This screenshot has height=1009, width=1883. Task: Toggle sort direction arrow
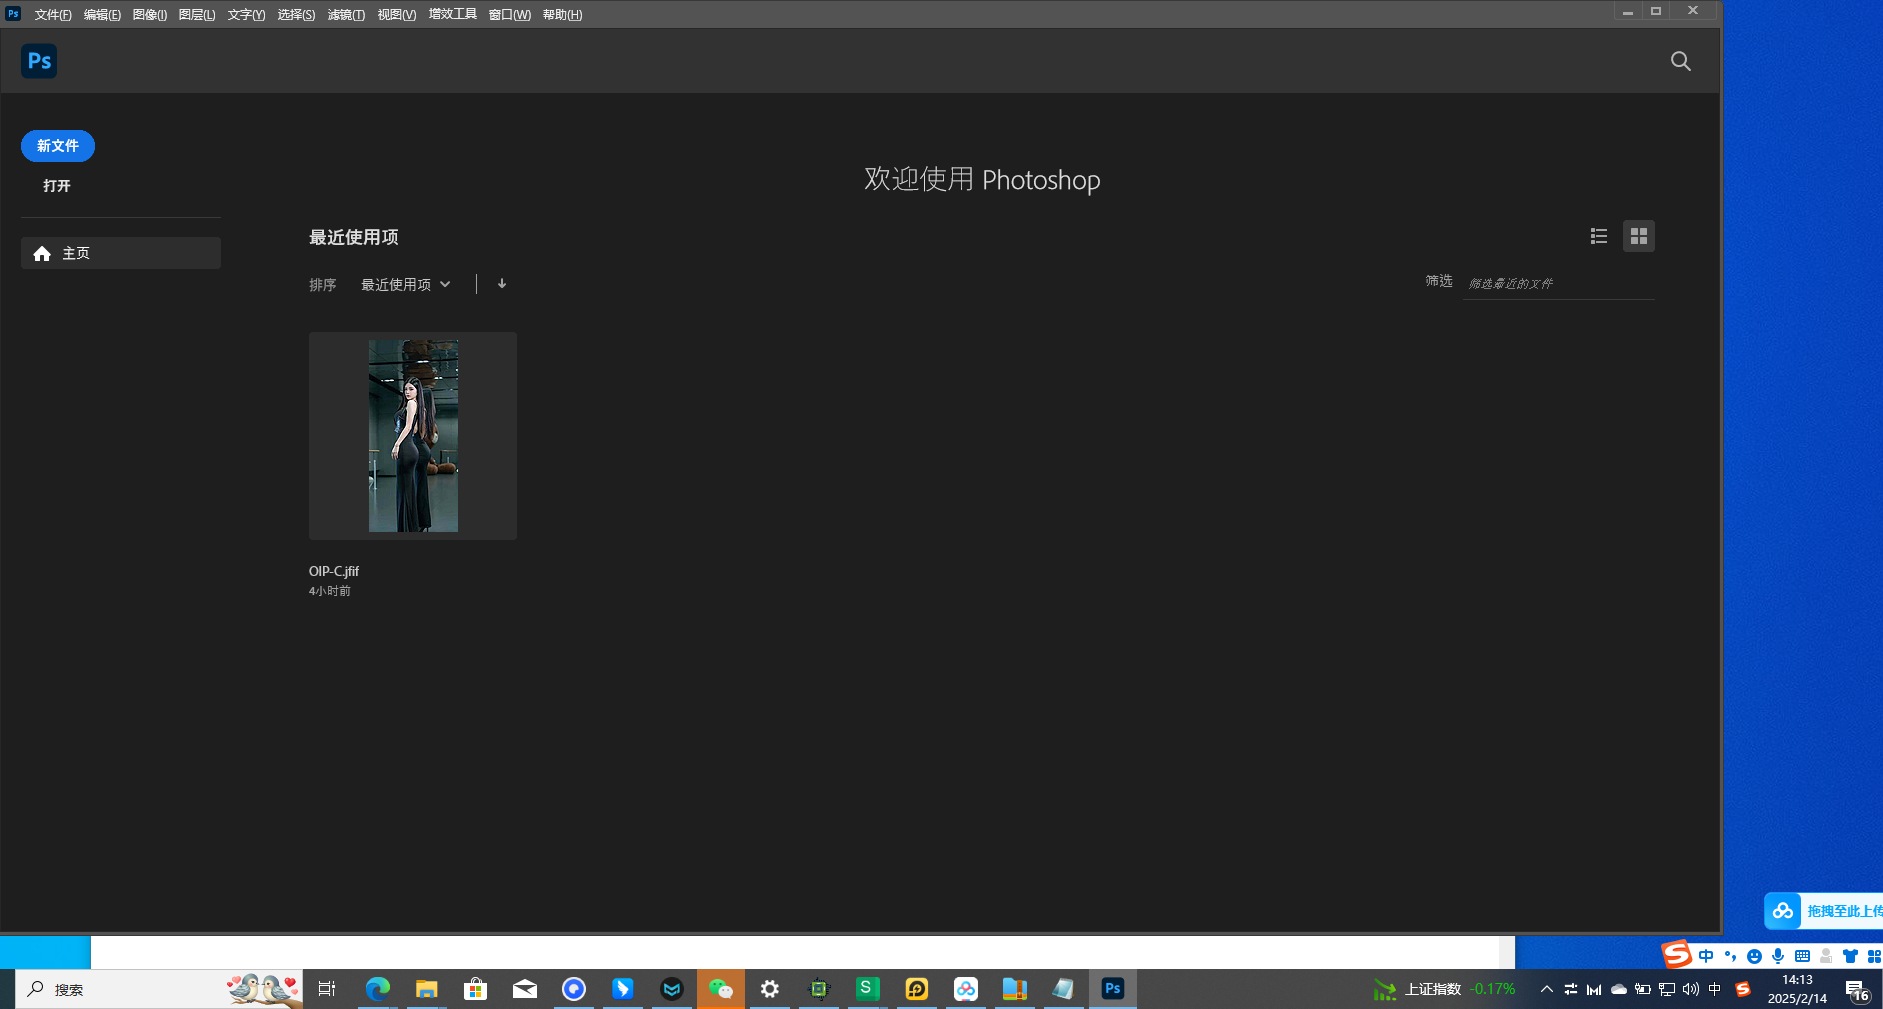(x=502, y=284)
